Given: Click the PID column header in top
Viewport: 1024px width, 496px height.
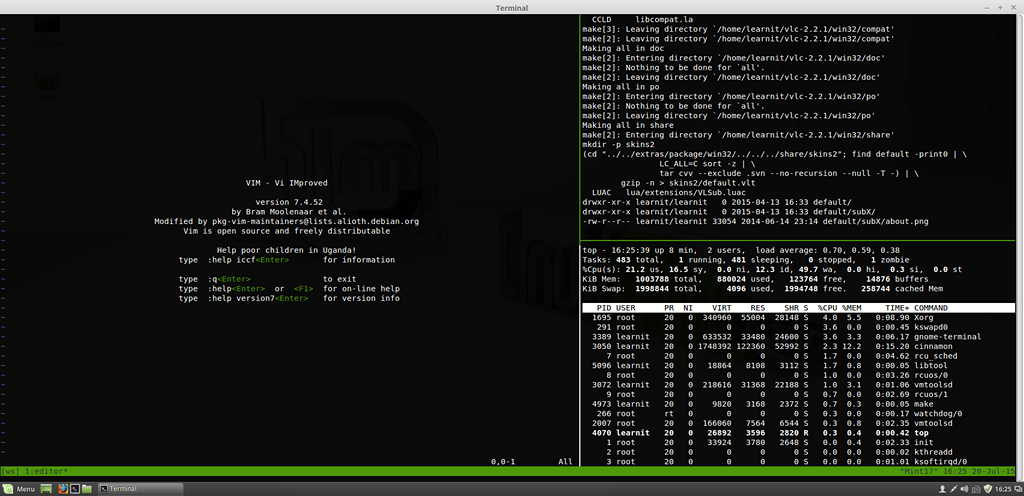Looking at the screenshot, I should point(605,307).
